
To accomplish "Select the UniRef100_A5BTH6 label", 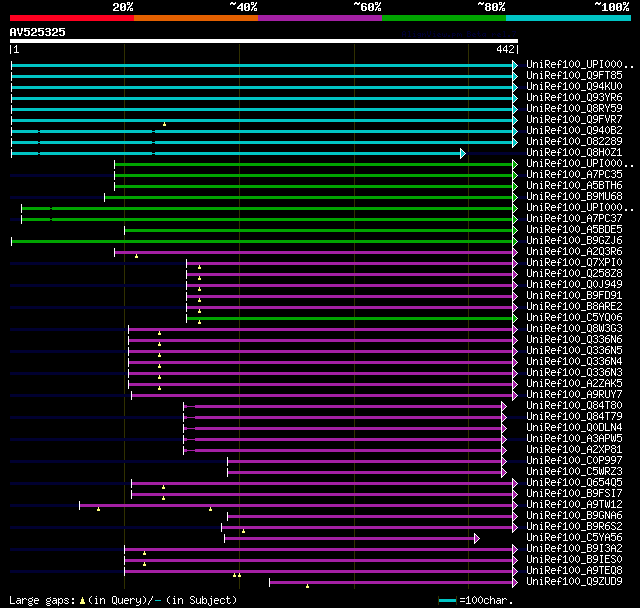I will [x=574, y=186].
